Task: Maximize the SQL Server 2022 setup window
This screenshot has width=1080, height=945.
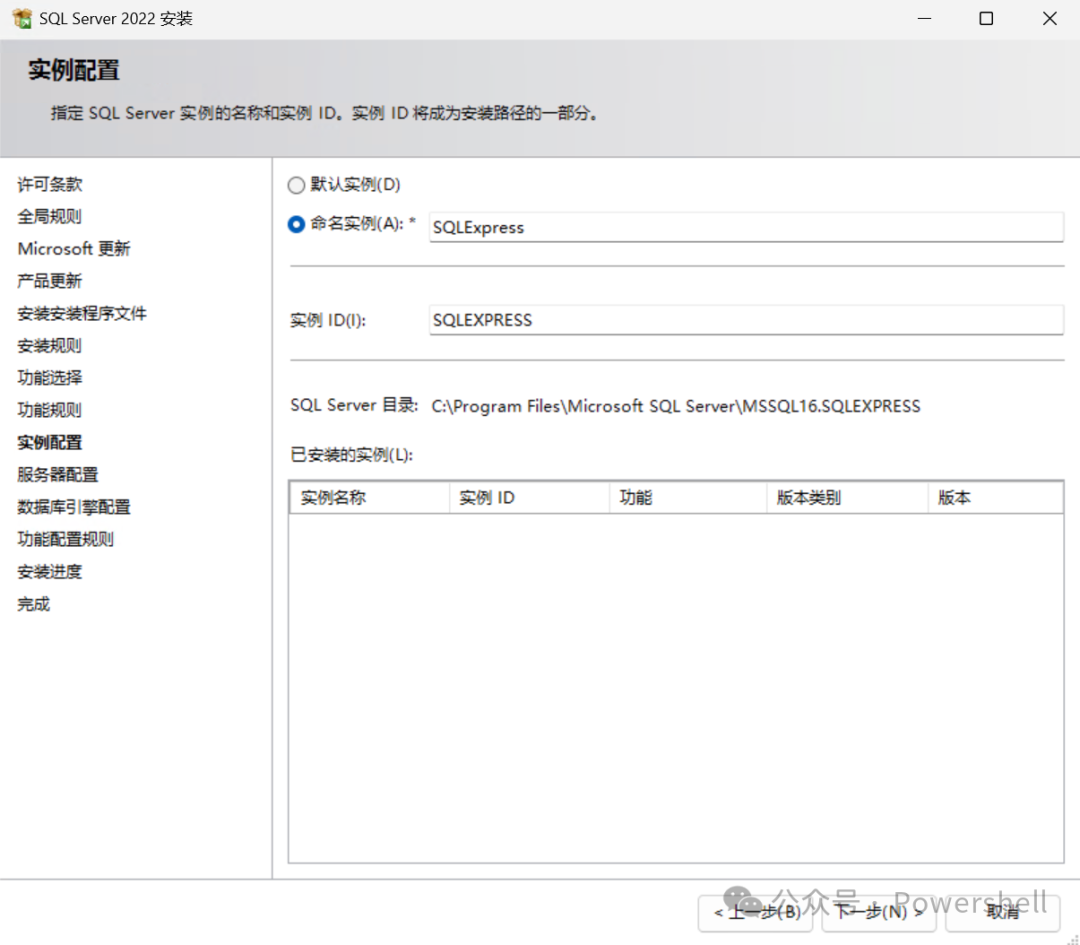Action: click(x=986, y=19)
